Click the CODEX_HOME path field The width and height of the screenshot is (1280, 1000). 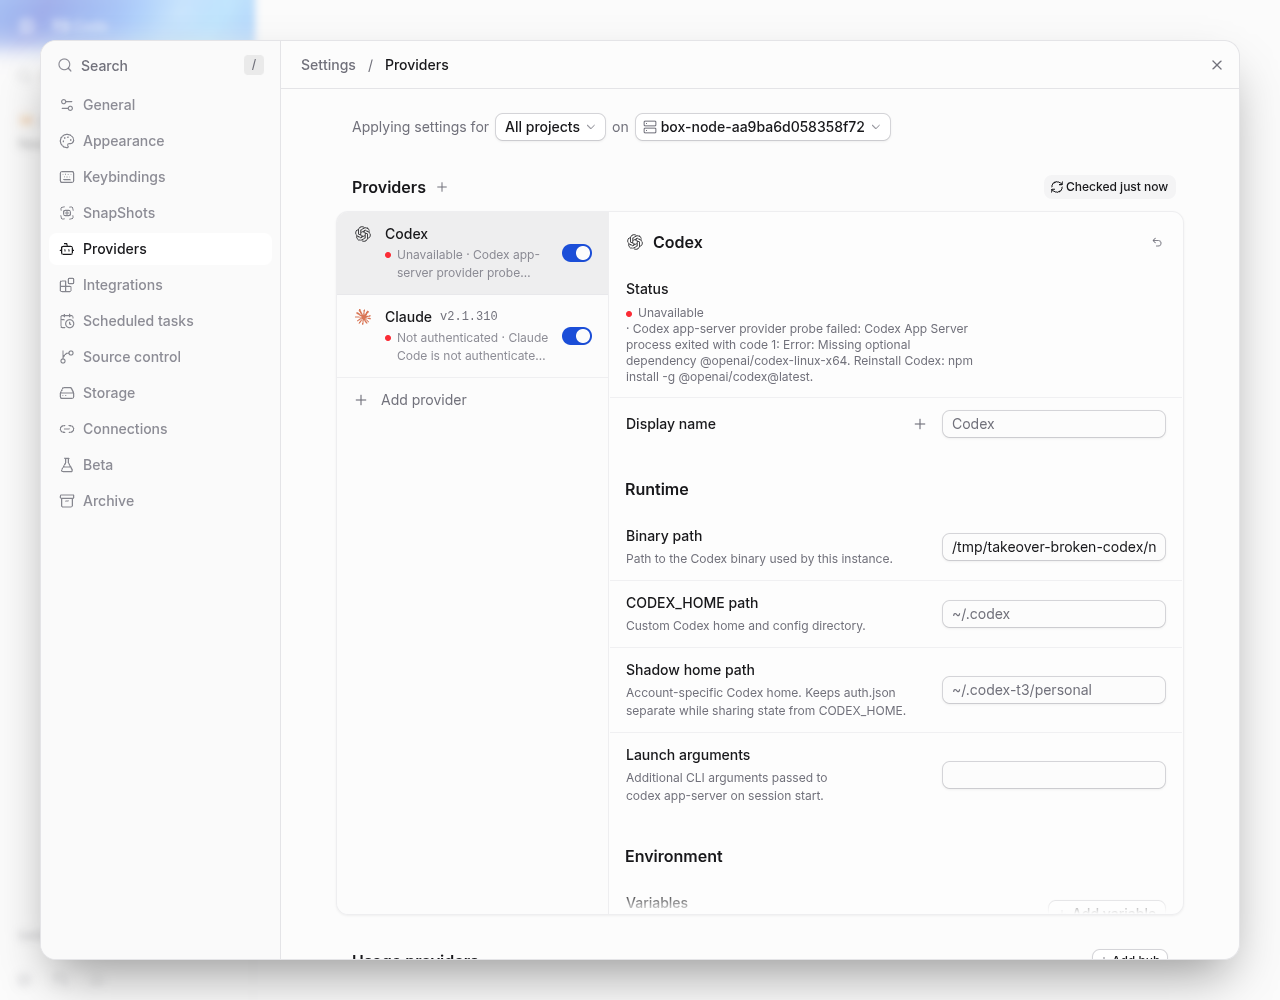tap(1054, 614)
